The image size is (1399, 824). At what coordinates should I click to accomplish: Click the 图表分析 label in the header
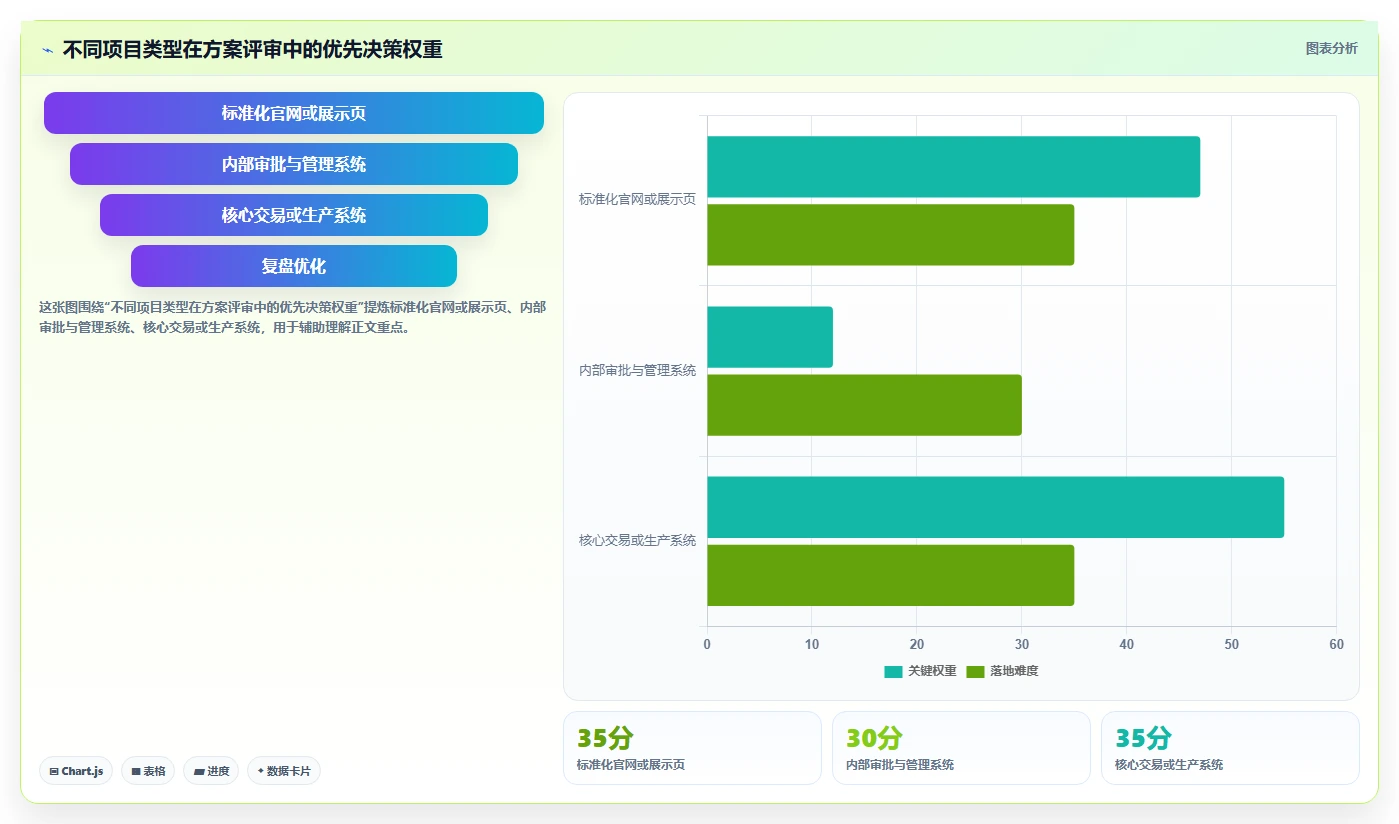tap(1331, 48)
